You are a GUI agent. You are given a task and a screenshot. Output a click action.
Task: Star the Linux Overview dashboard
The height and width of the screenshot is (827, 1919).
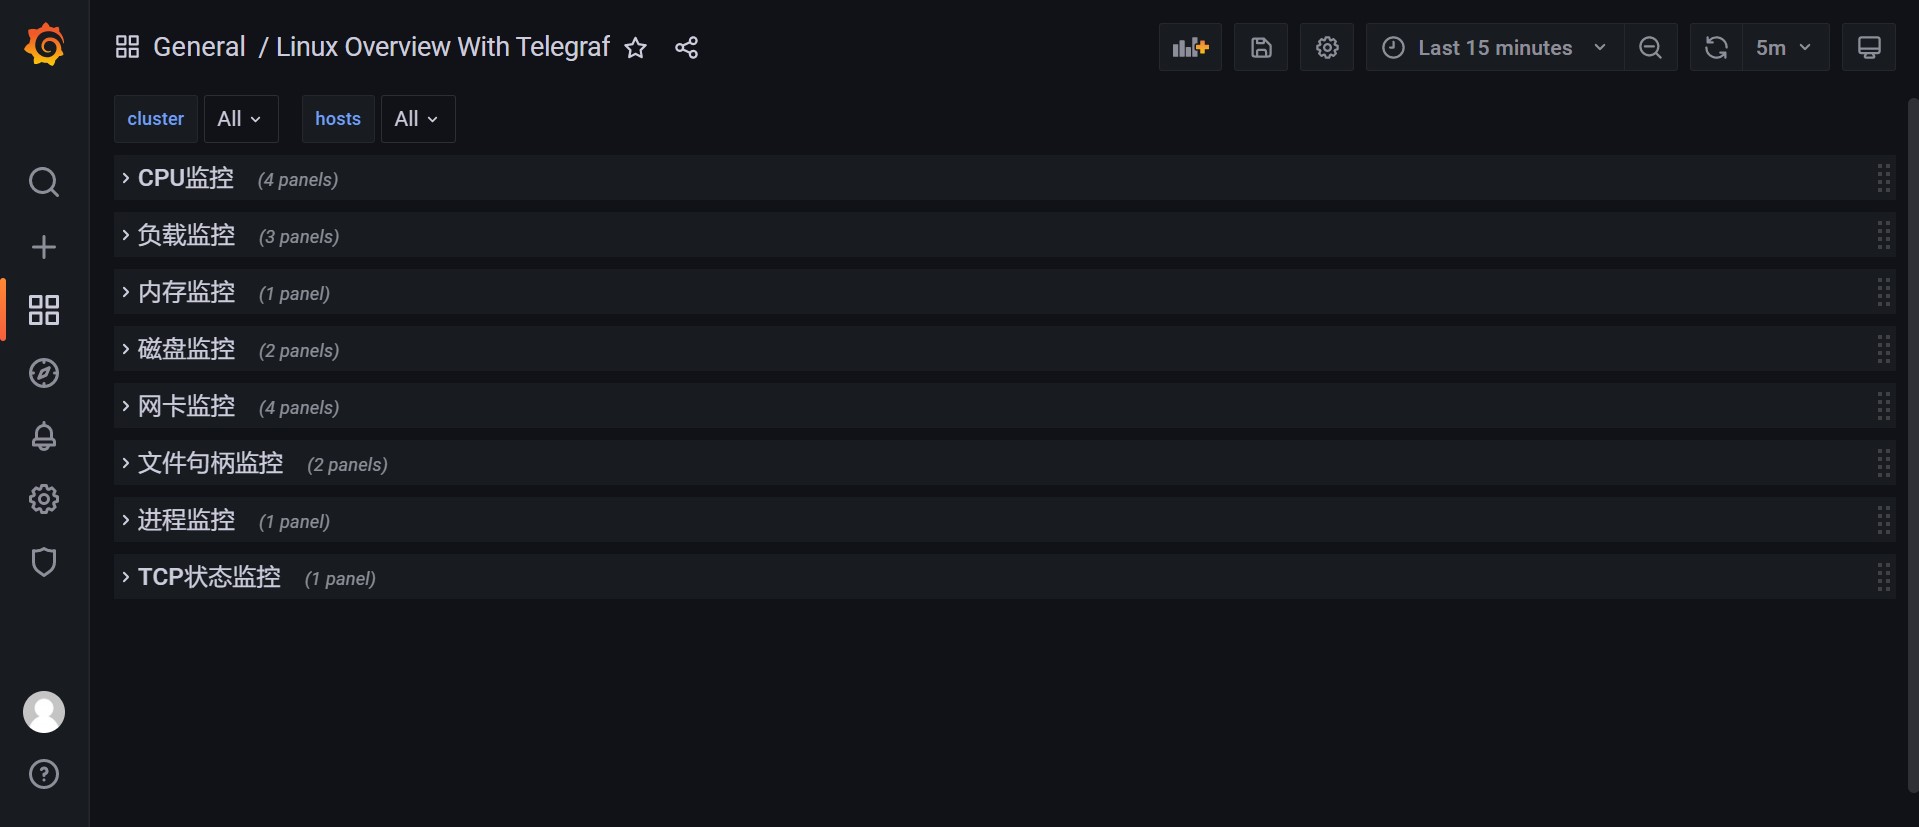coord(636,47)
